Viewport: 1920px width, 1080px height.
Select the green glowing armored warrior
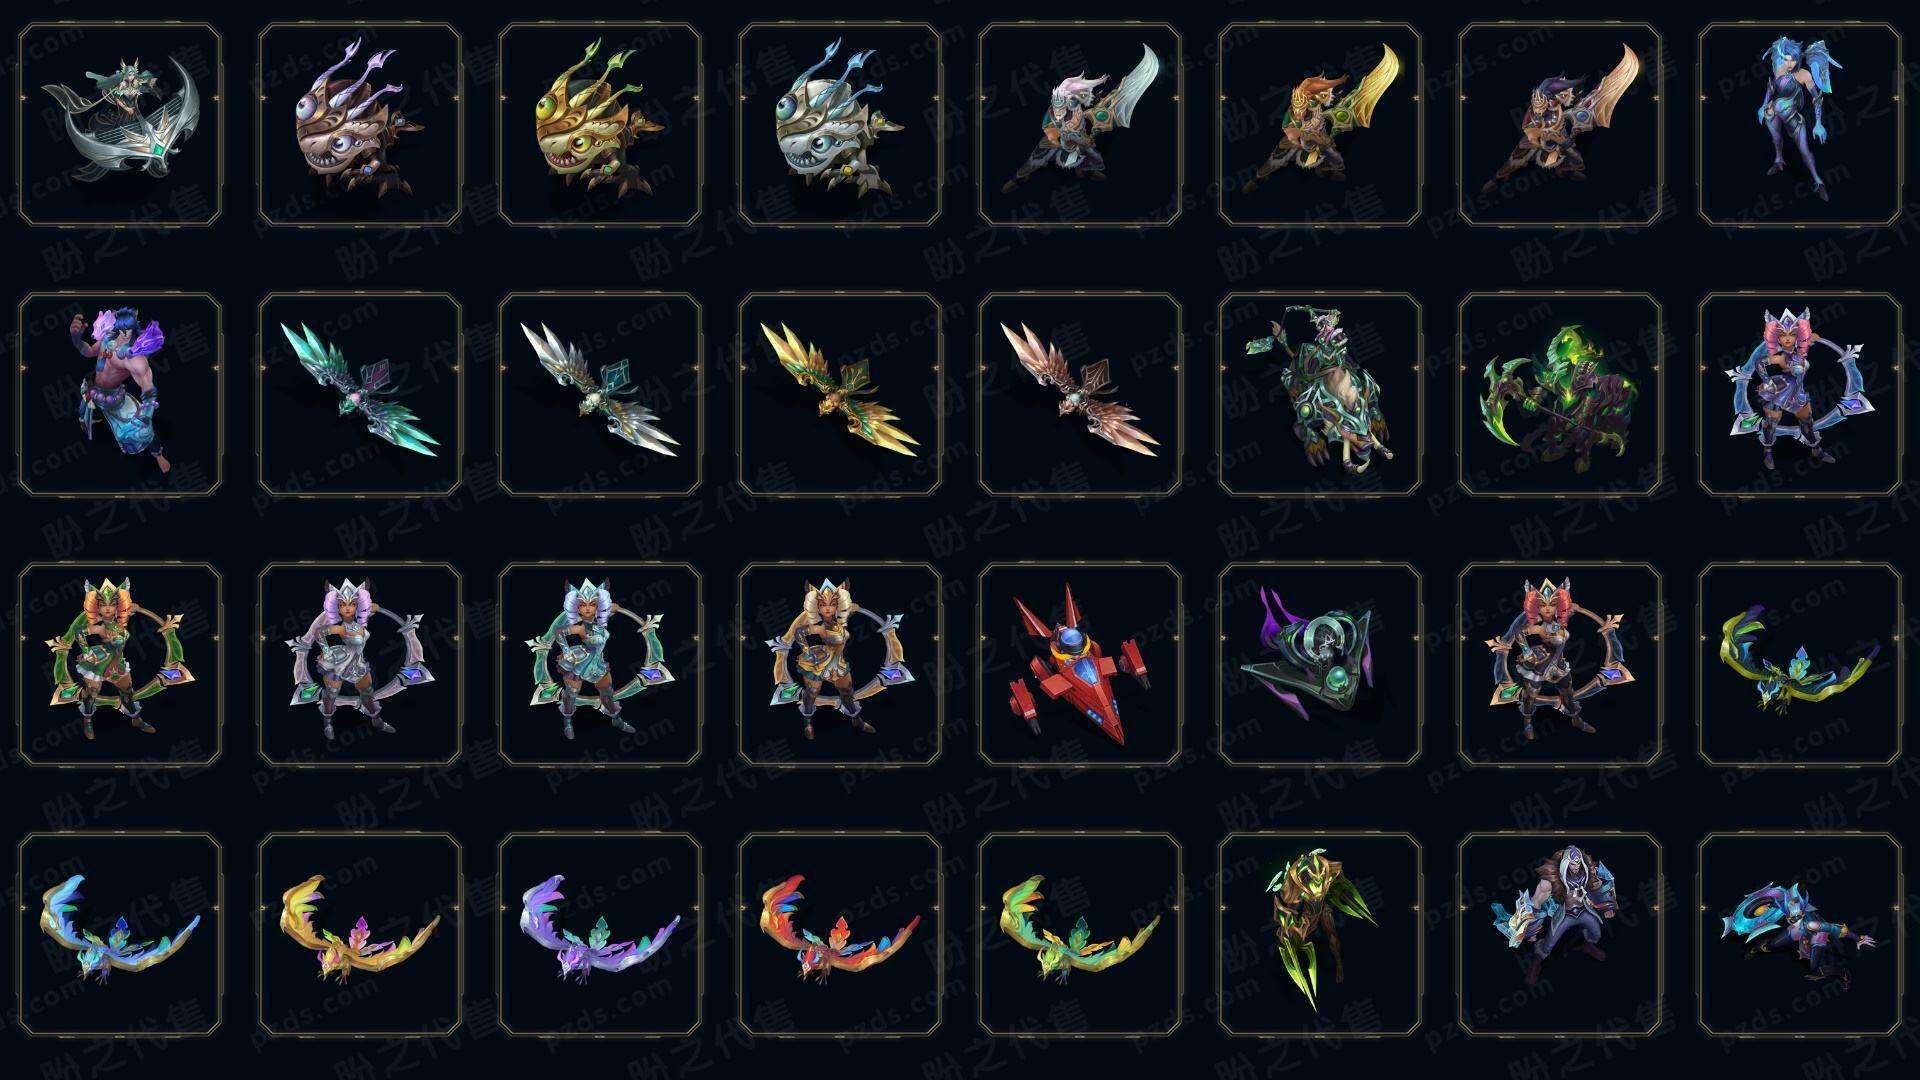coord(1320,934)
